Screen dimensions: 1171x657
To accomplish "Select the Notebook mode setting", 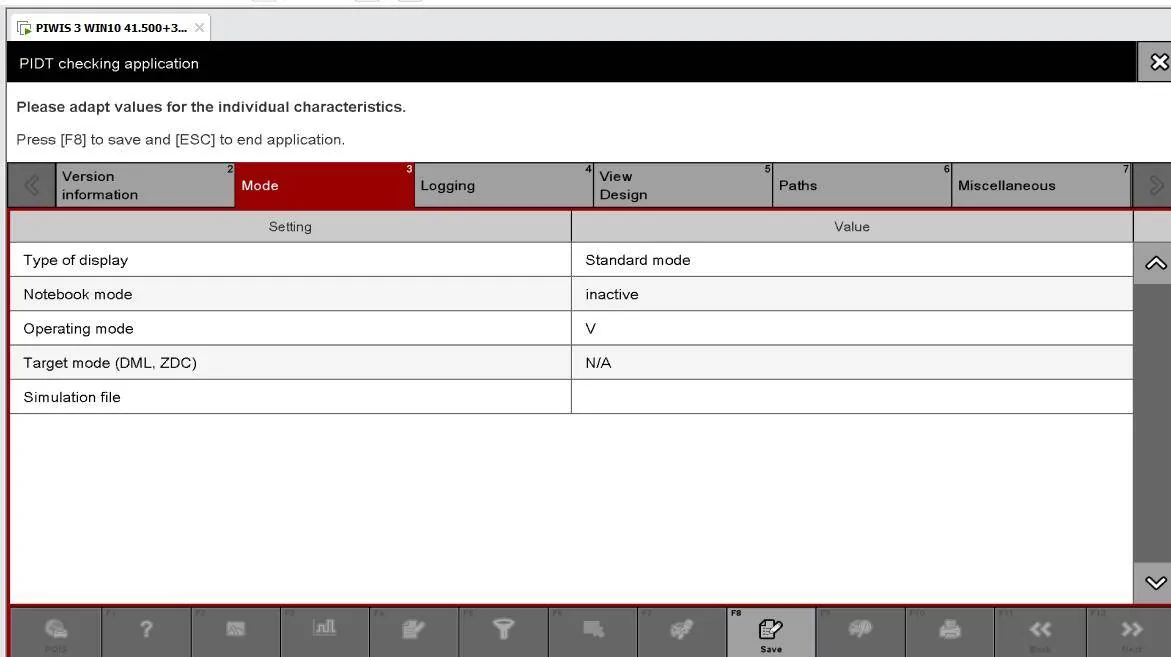I will (x=291, y=294).
